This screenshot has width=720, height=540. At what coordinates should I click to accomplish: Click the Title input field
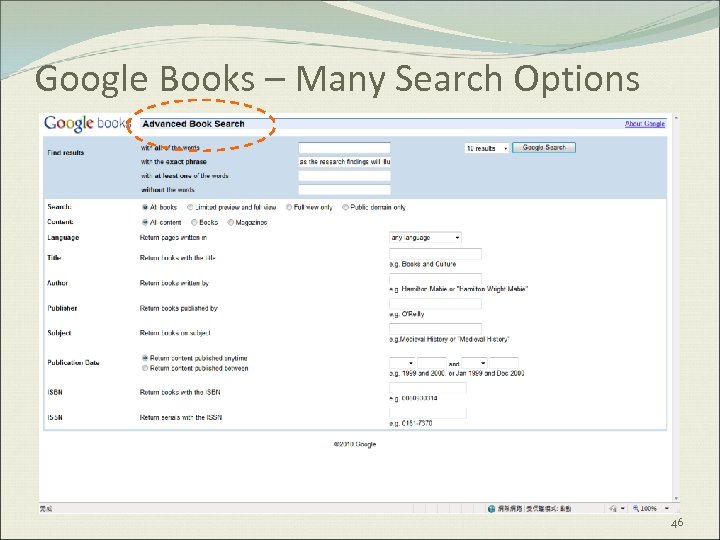(435, 254)
